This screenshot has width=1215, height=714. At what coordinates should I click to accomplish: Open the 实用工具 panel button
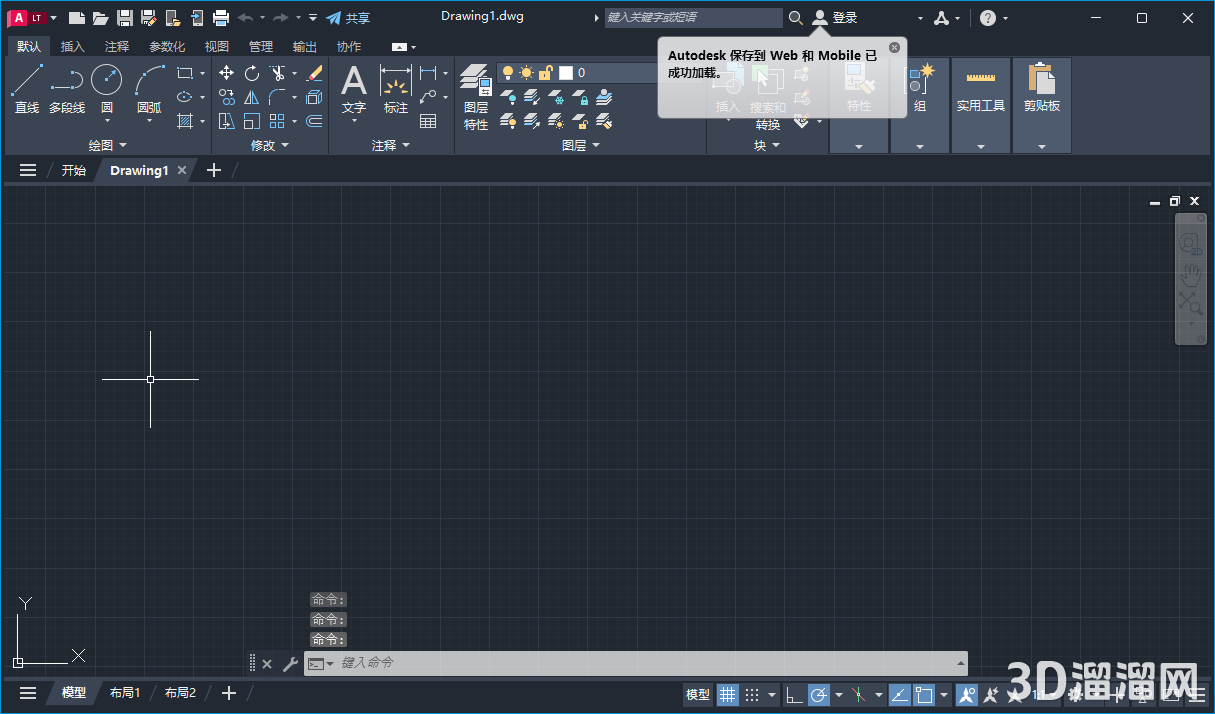pos(981,105)
